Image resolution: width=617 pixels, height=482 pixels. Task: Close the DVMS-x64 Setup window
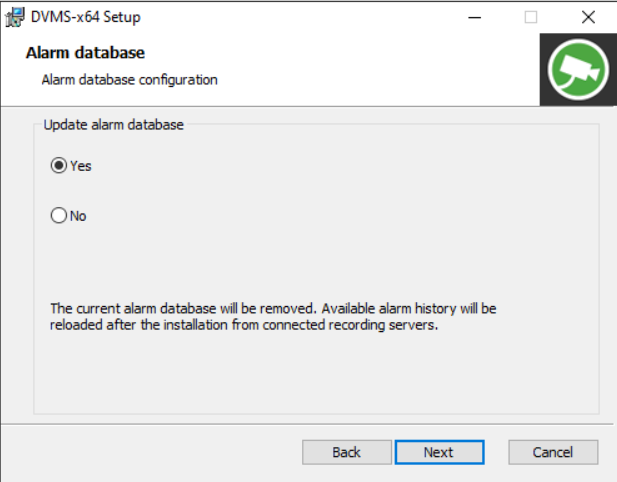tap(588, 17)
